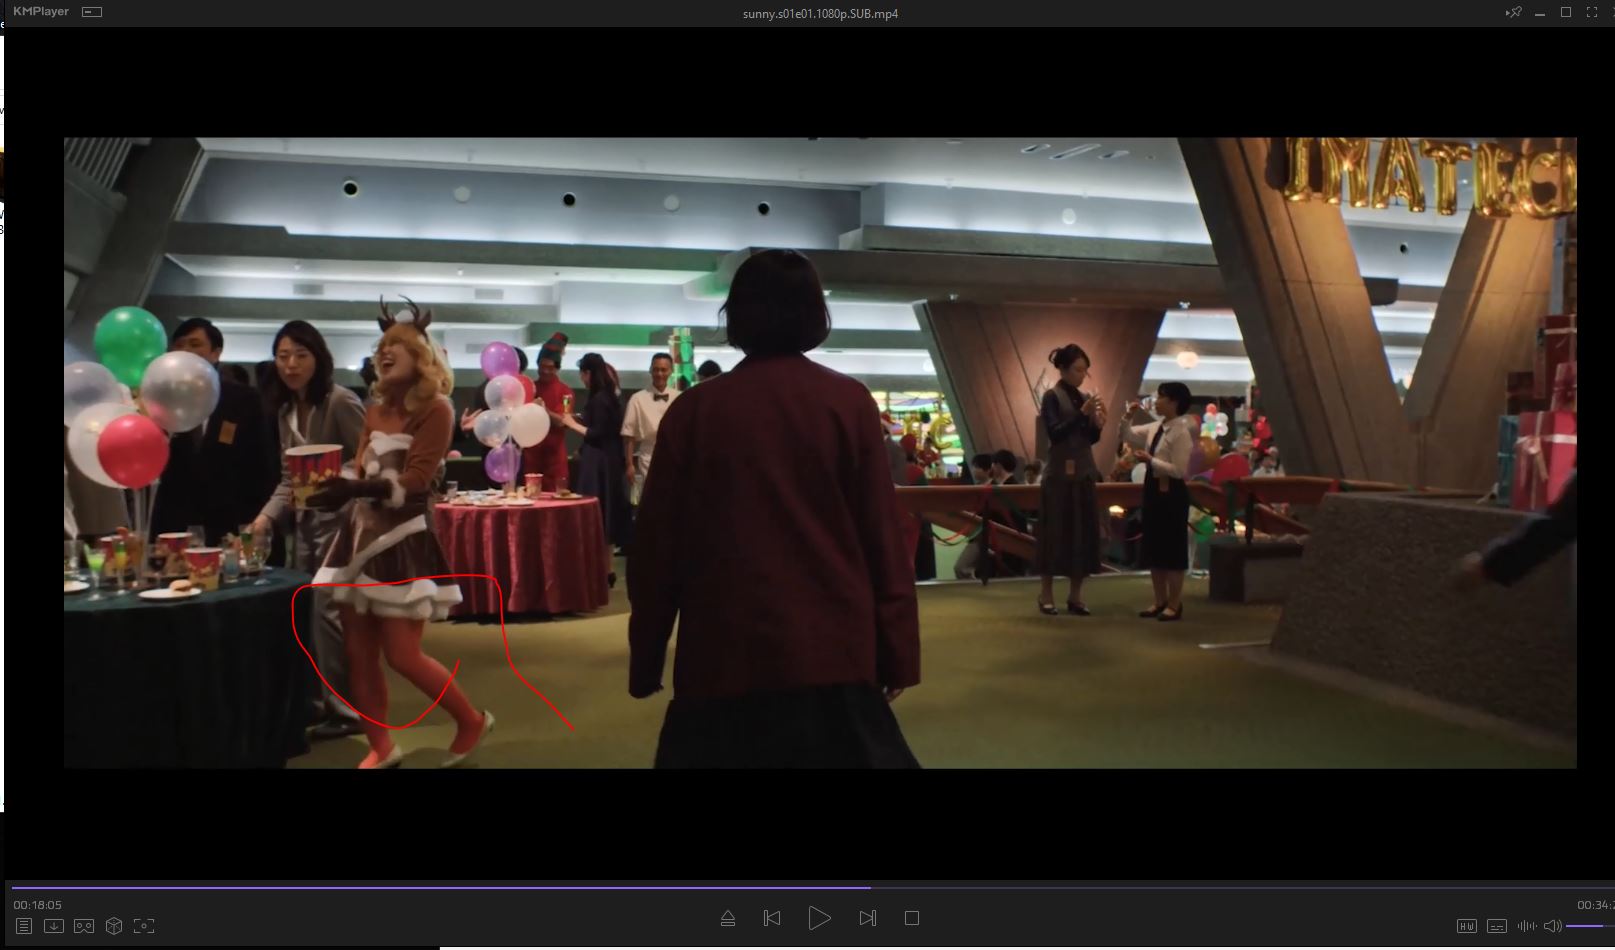
Task: Click the volume slider bar
Action: (1590, 926)
